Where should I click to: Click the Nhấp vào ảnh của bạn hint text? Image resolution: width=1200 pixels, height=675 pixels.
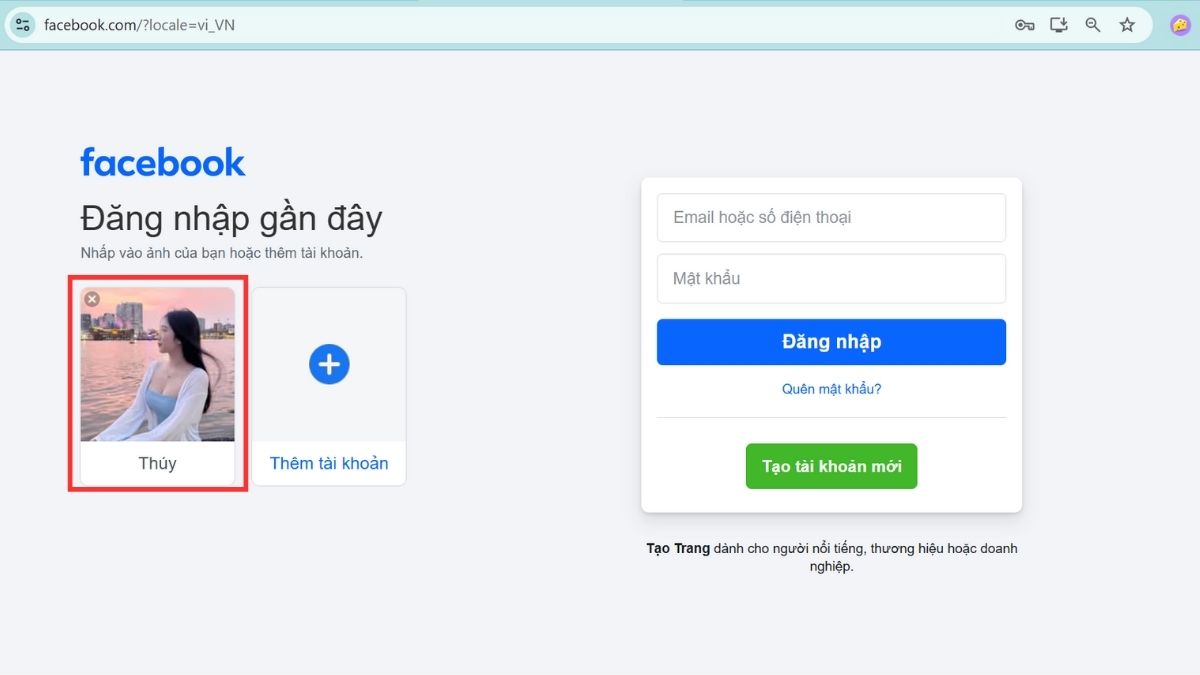pyautogui.click(x=221, y=253)
